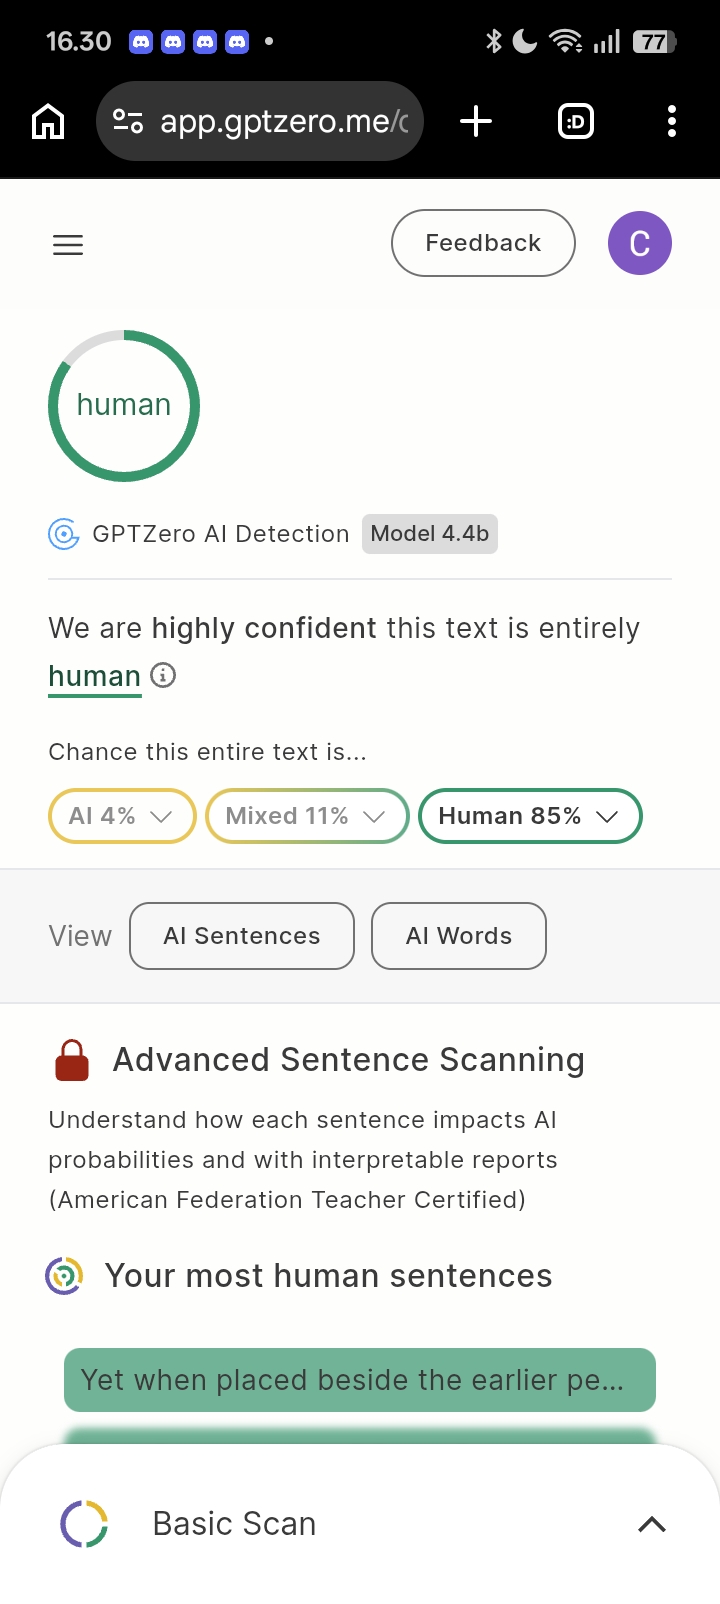Tap the GPTZero AI Detection logo icon

(x=64, y=534)
